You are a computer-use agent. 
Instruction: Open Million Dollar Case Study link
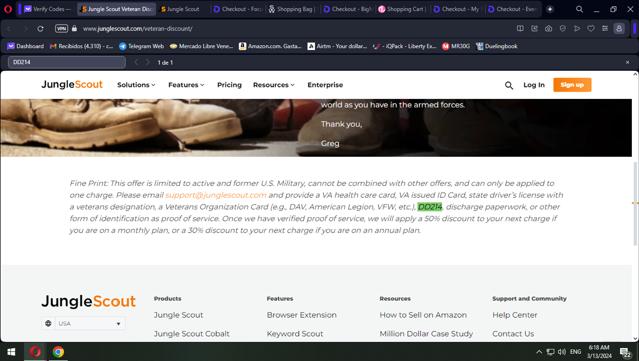click(426, 334)
